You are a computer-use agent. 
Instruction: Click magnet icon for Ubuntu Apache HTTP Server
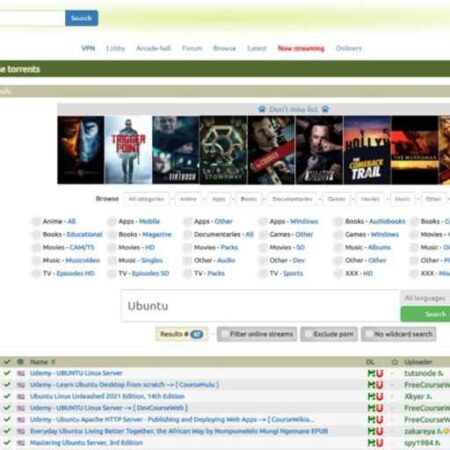(x=371, y=420)
